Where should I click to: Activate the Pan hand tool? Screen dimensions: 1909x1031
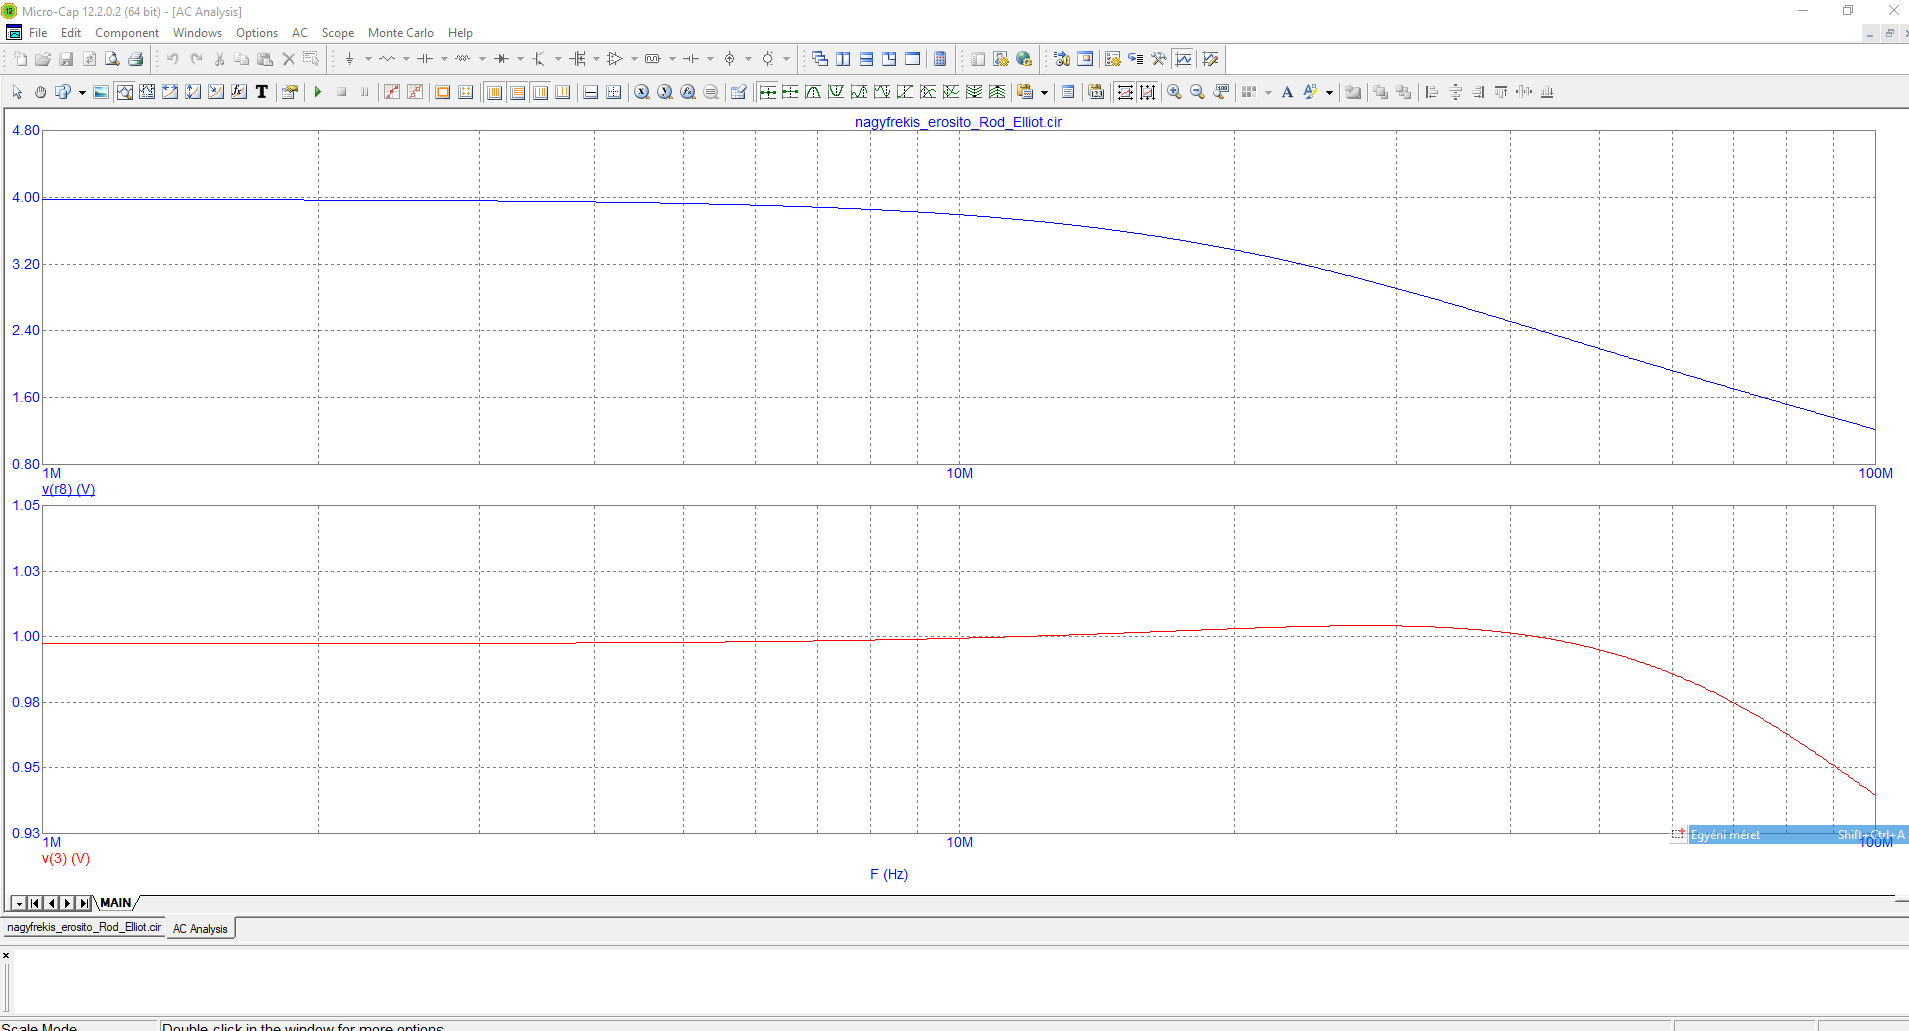pos(40,92)
